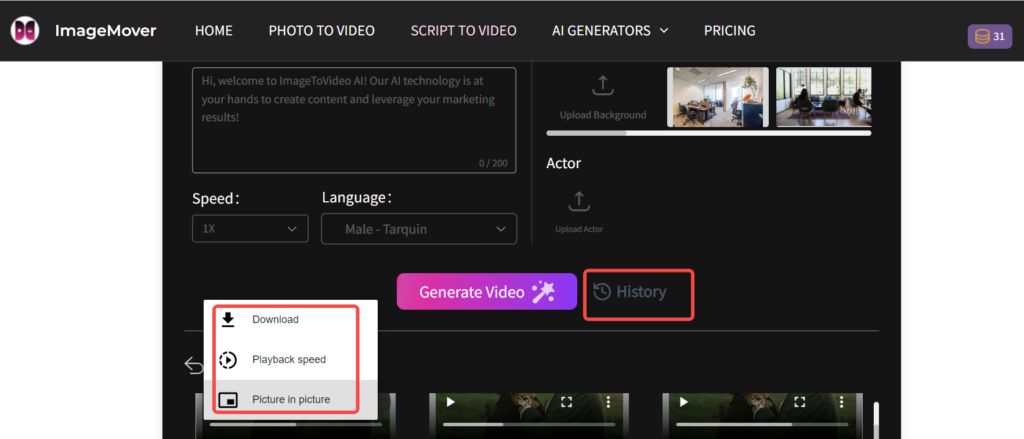Play the middle video thumbnail

click(450, 402)
